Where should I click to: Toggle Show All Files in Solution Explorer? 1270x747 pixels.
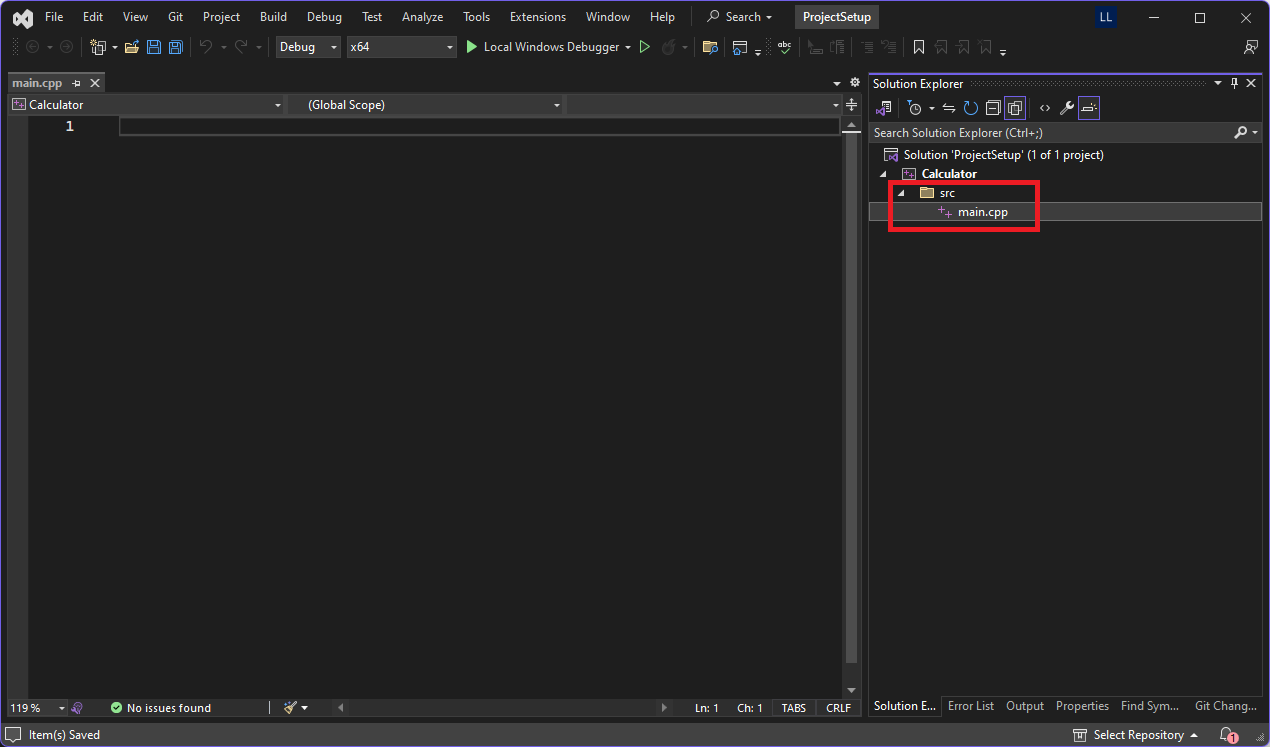point(1015,108)
